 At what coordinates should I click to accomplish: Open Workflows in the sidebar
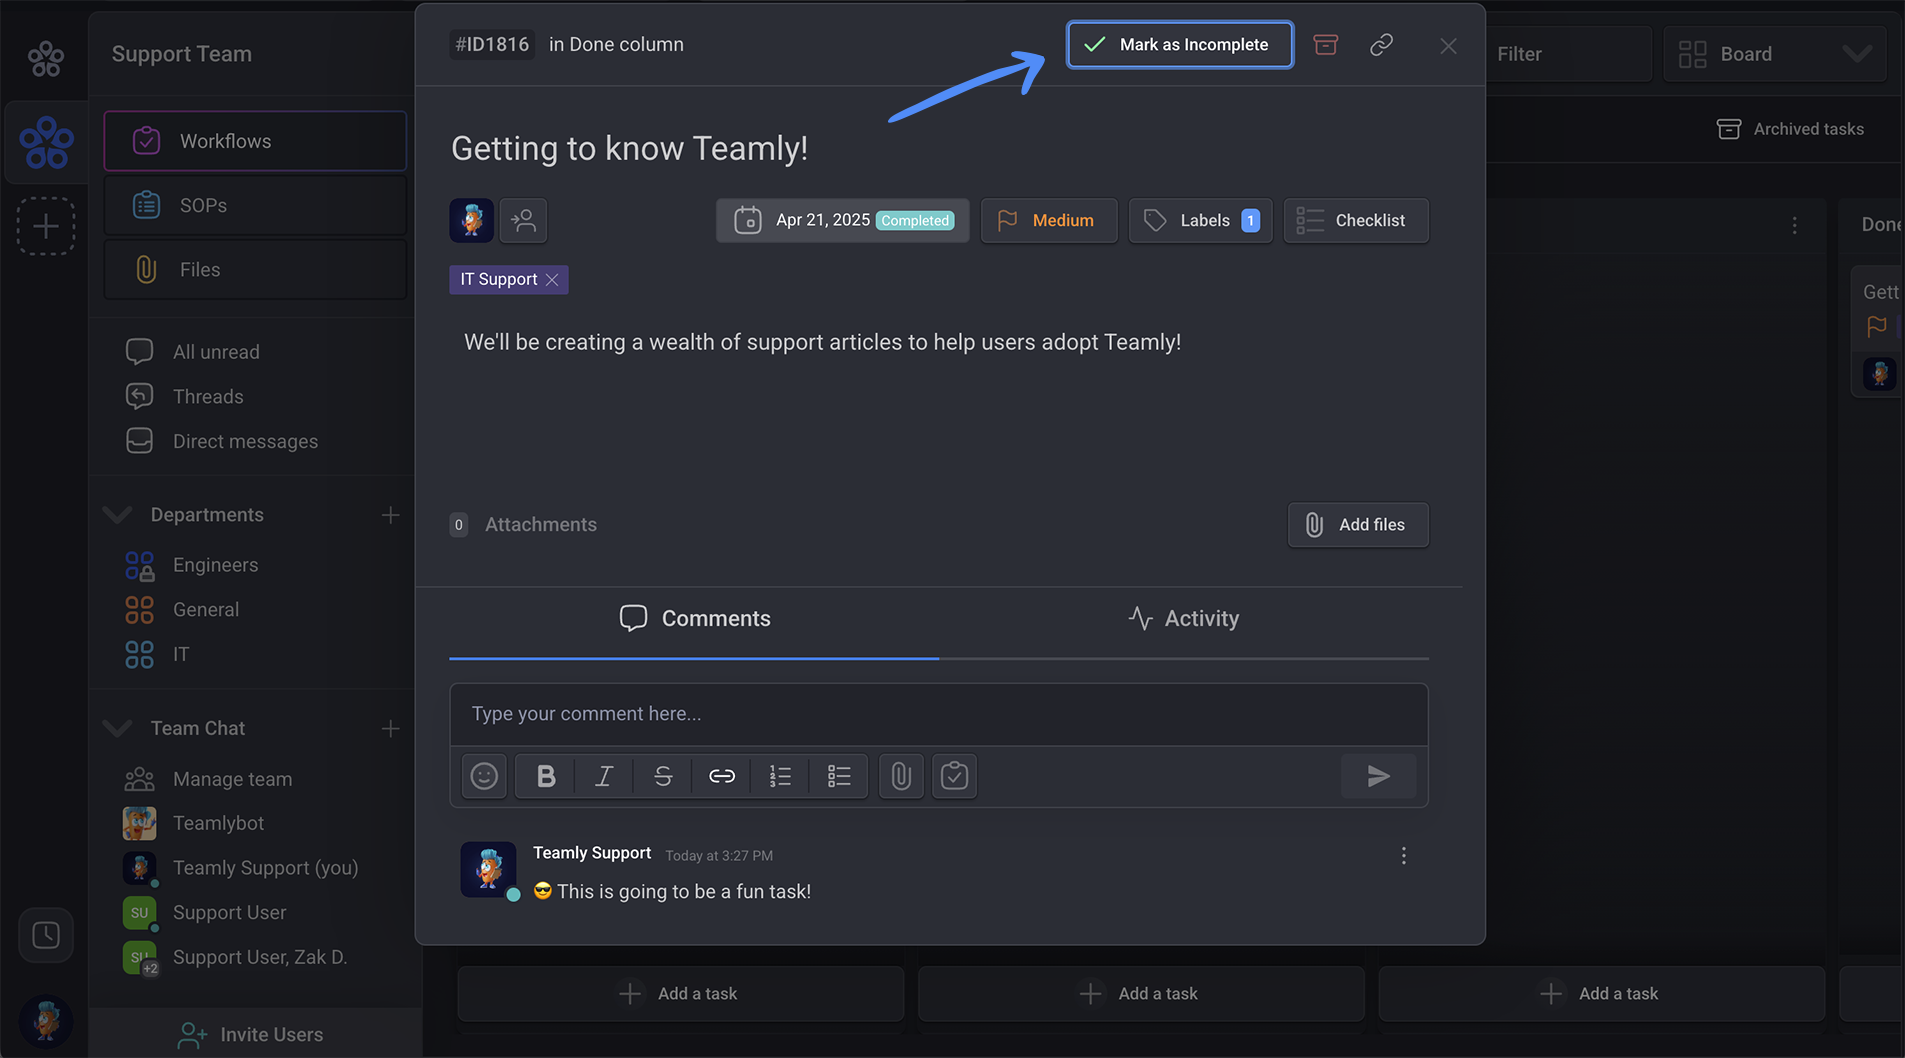point(255,141)
